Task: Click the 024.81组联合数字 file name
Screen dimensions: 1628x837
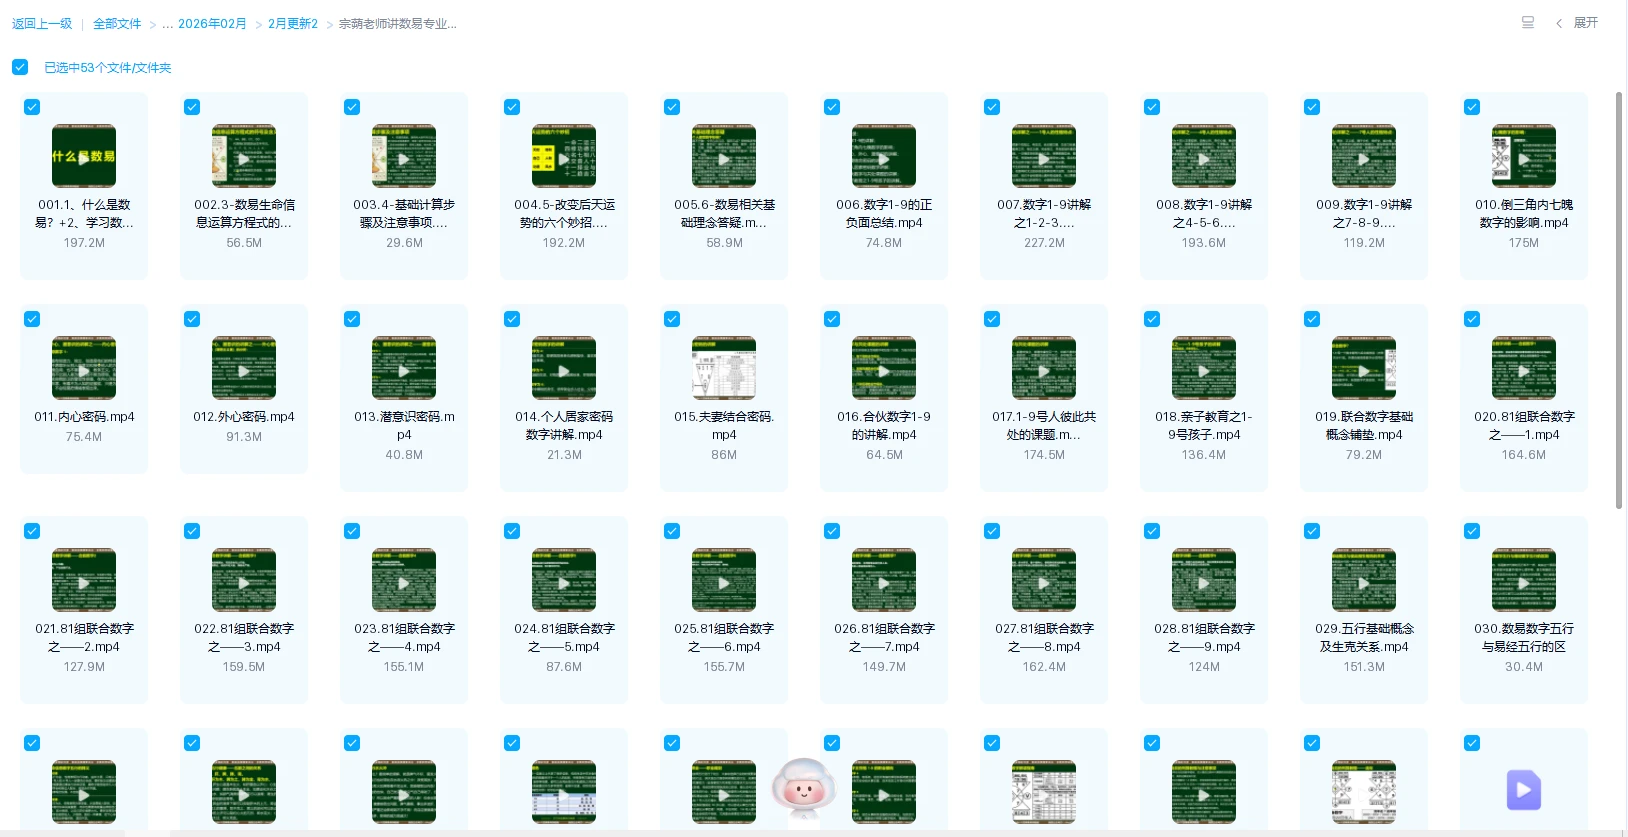Action: [564, 637]
